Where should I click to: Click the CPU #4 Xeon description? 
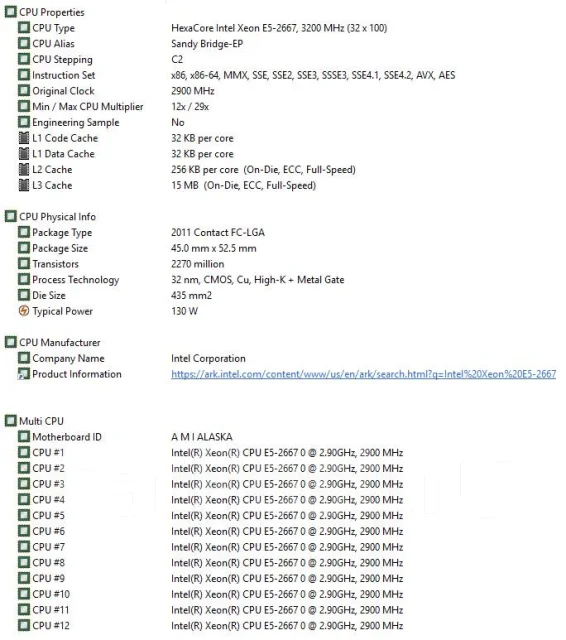[x=287, y=500]
